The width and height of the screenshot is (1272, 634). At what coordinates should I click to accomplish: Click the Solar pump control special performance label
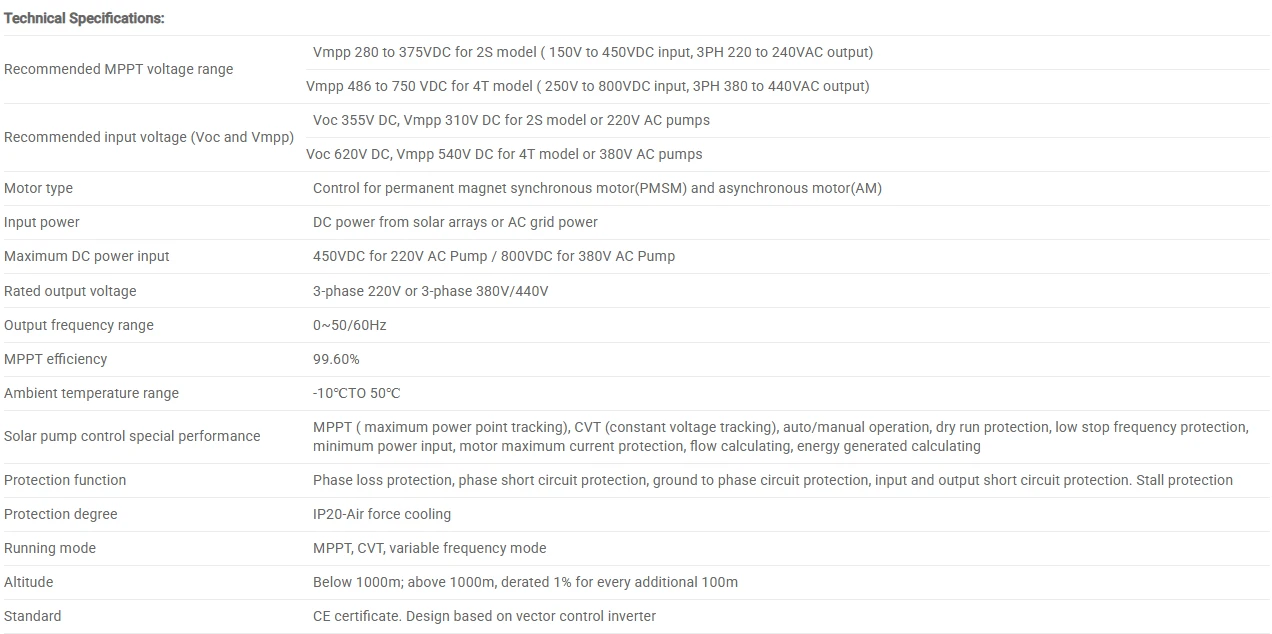pyautogui.click(x=132, y=436)
